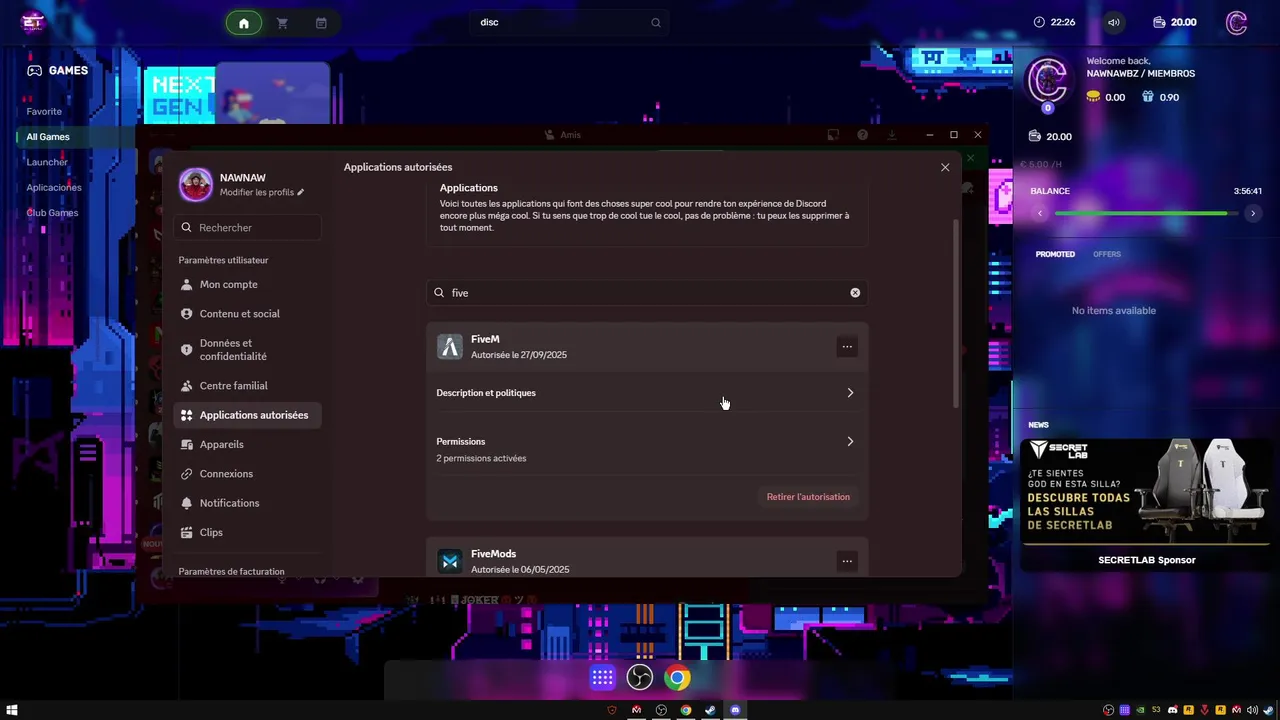Expand Description et politiques section
Screen dimensions: 1280x720
pyautogui.click(x=647, y=393)
